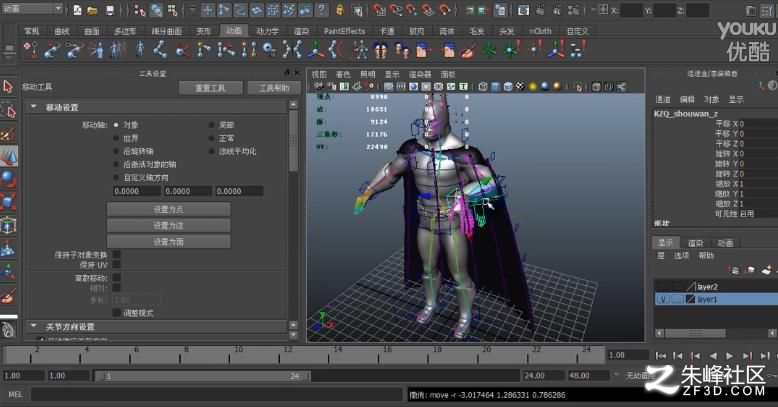Activate the Universal Manipulator tool
Viewport: 778px width, 407px height.
click(8, 225)
